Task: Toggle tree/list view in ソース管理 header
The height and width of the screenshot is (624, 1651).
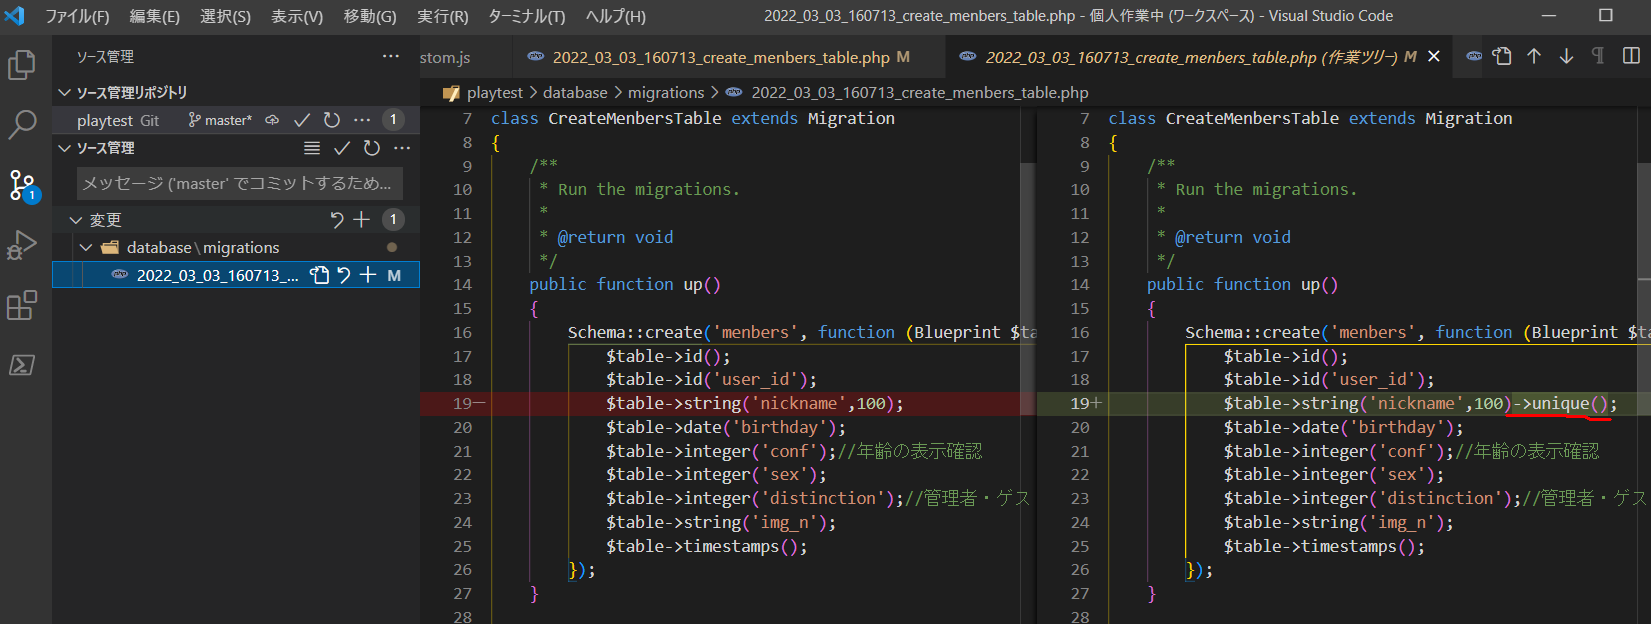Action: tap(312, 148)
